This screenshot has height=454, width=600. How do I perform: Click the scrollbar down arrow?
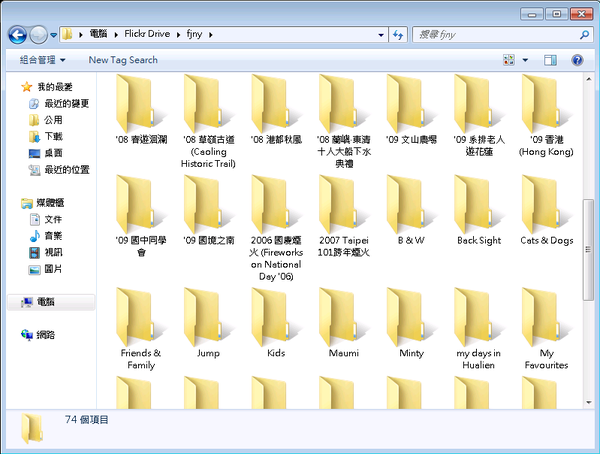(x=589, y=403)
